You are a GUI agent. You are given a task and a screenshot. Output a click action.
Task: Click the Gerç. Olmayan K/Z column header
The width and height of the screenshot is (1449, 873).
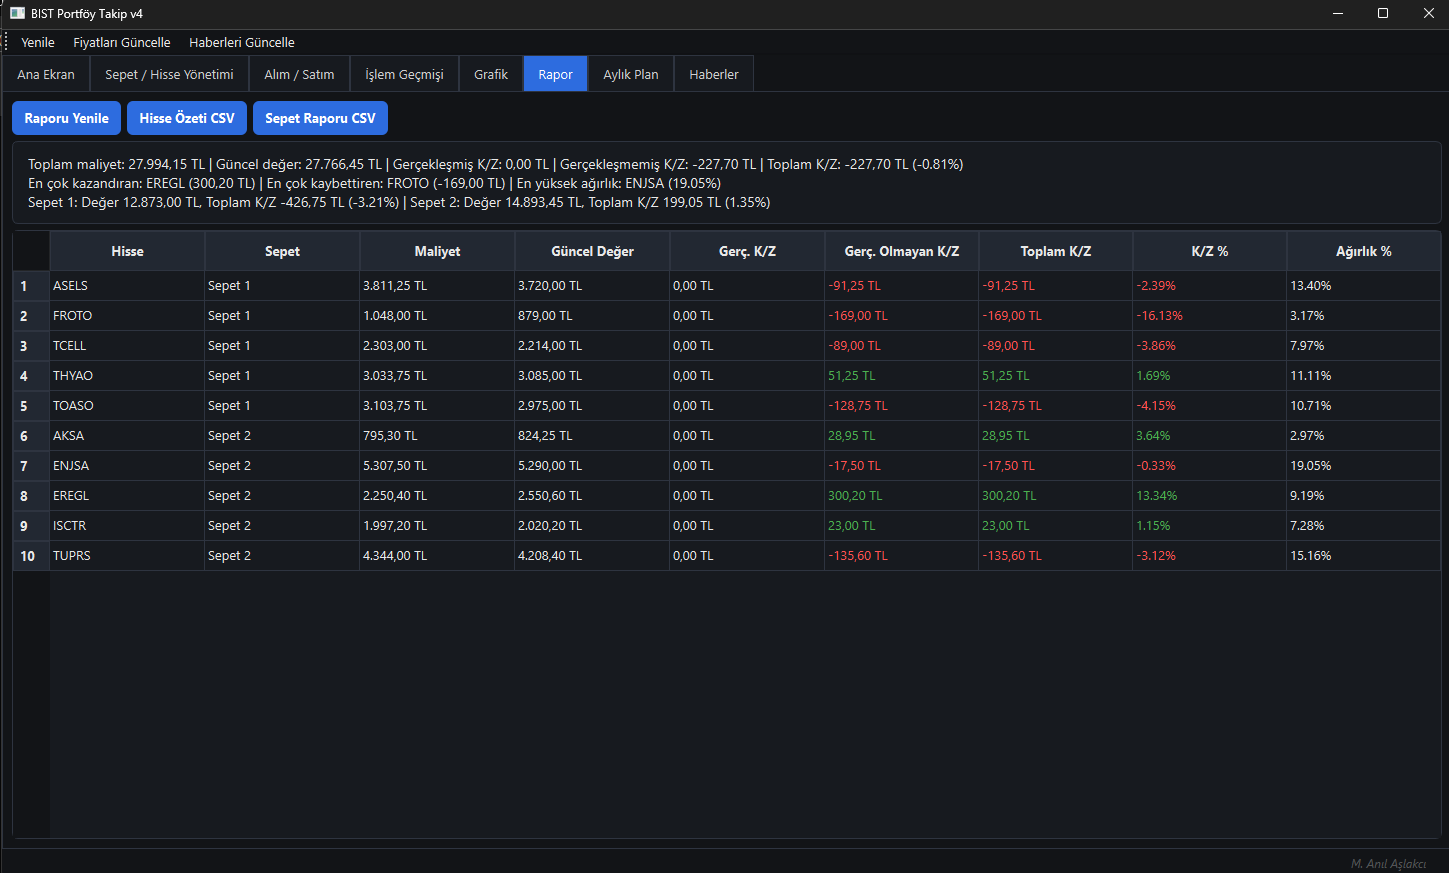click(x=902, y=251)
